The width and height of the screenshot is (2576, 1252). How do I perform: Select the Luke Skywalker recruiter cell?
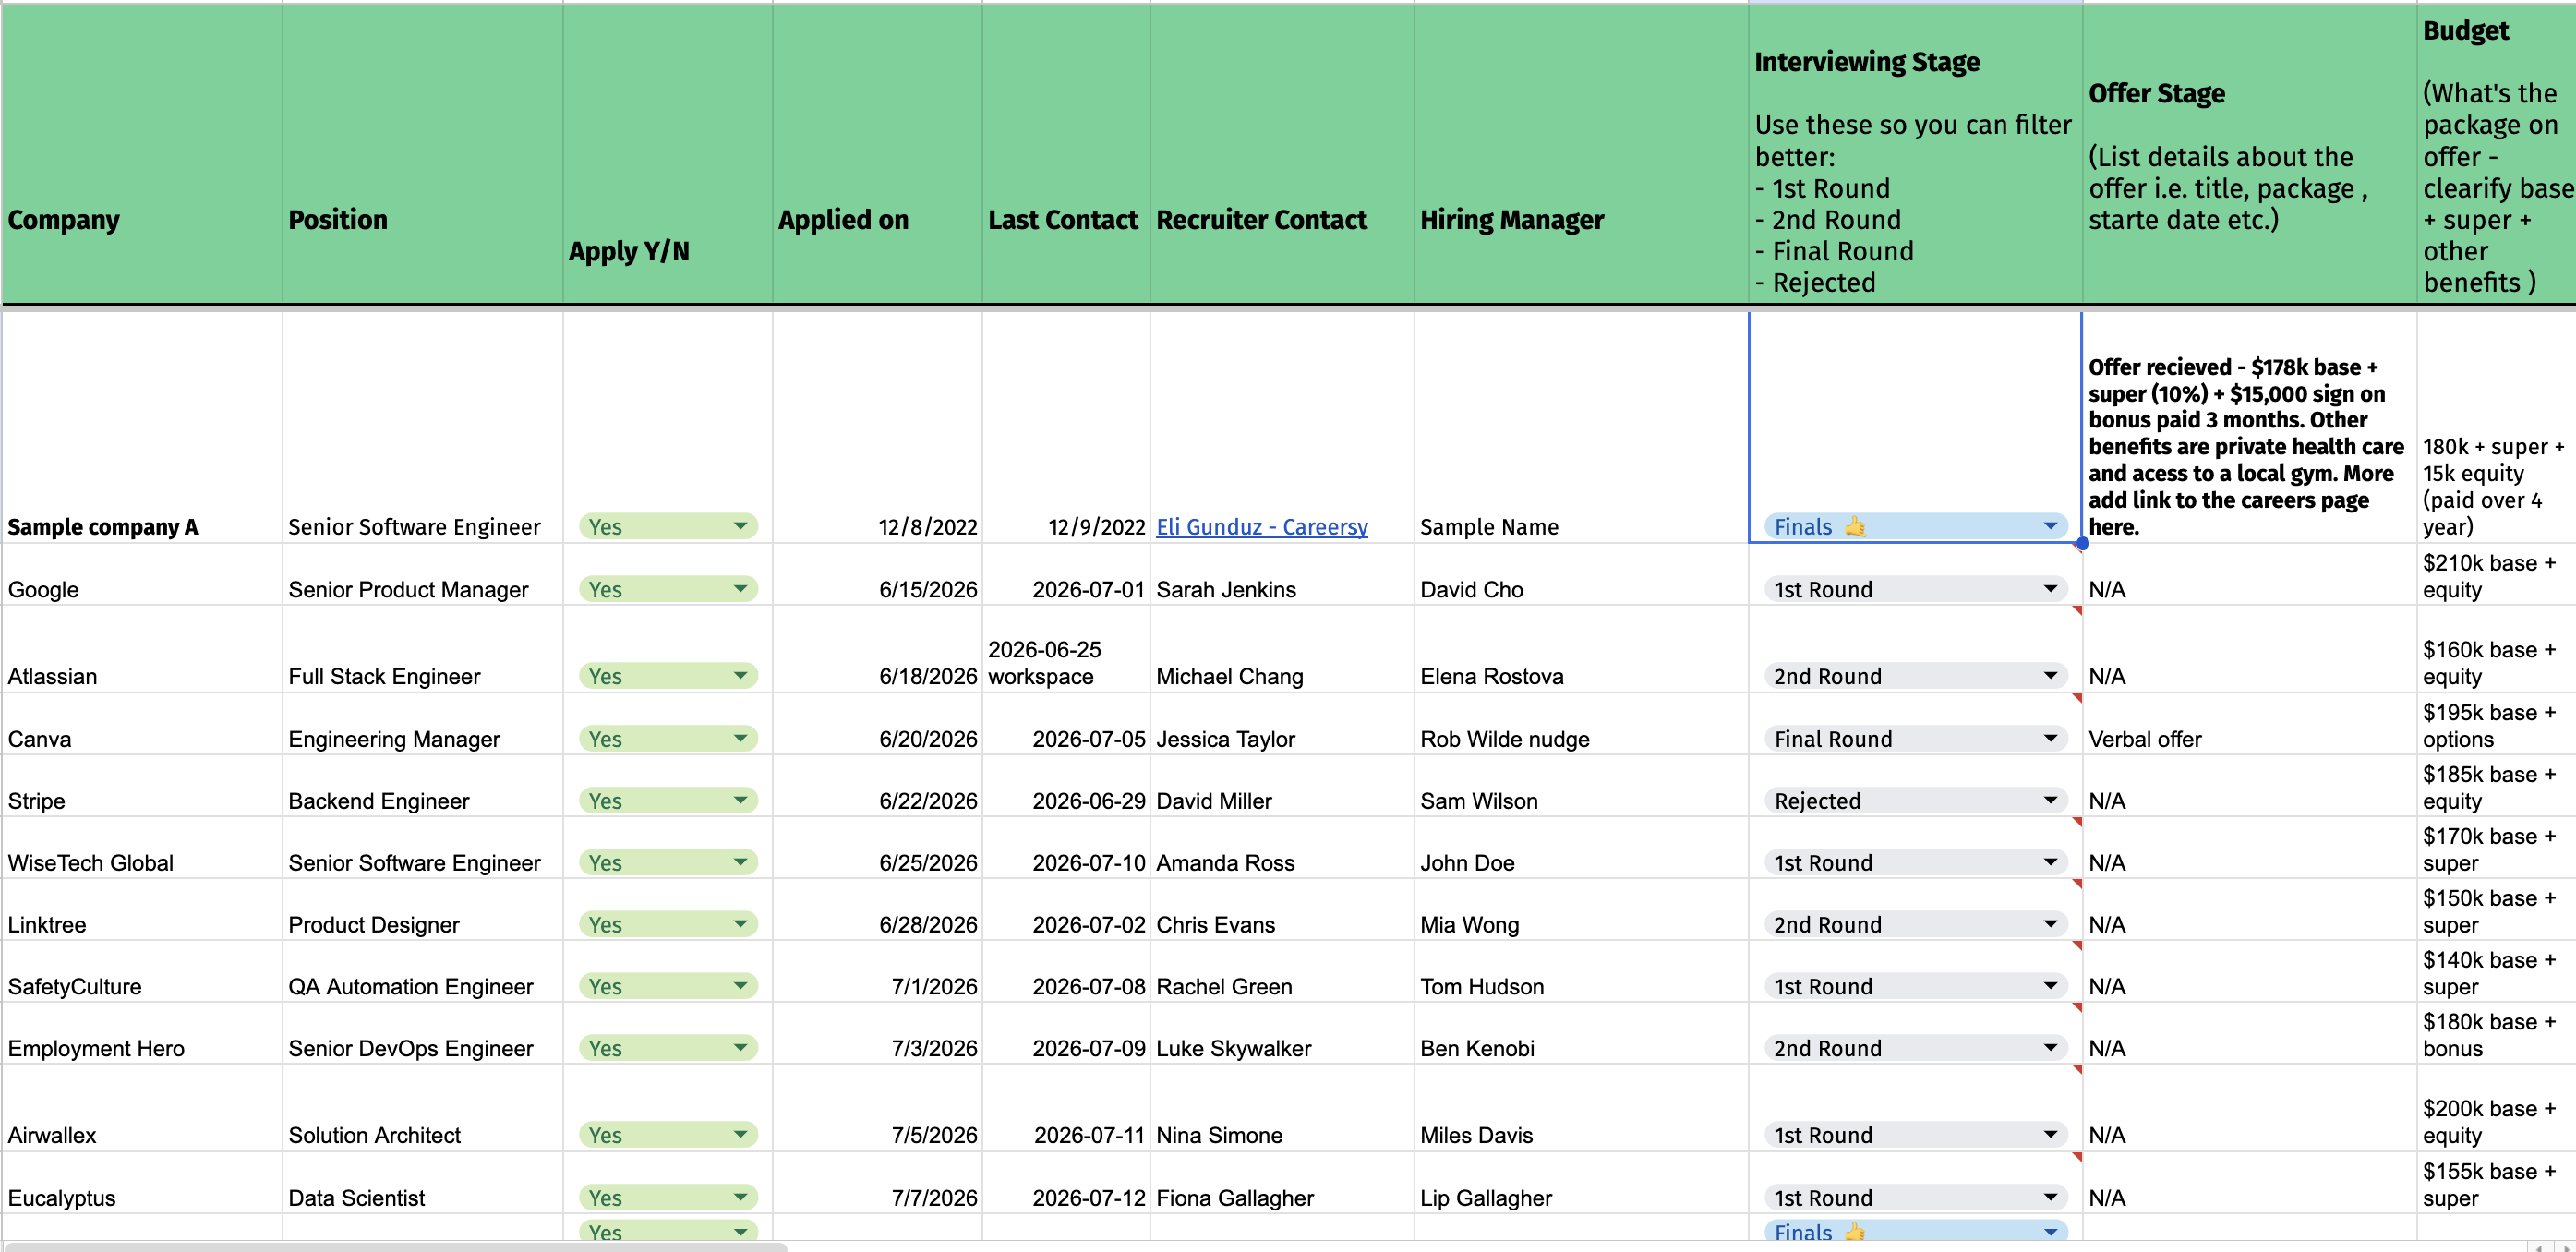click(1282, 1034)
